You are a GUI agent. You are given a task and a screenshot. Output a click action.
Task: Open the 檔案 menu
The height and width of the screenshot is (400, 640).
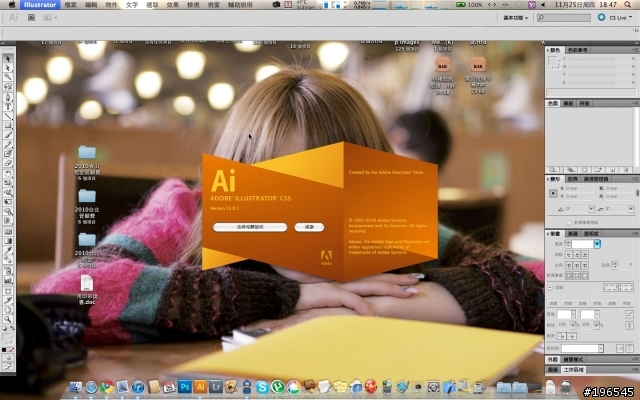(x=70, y=5)
